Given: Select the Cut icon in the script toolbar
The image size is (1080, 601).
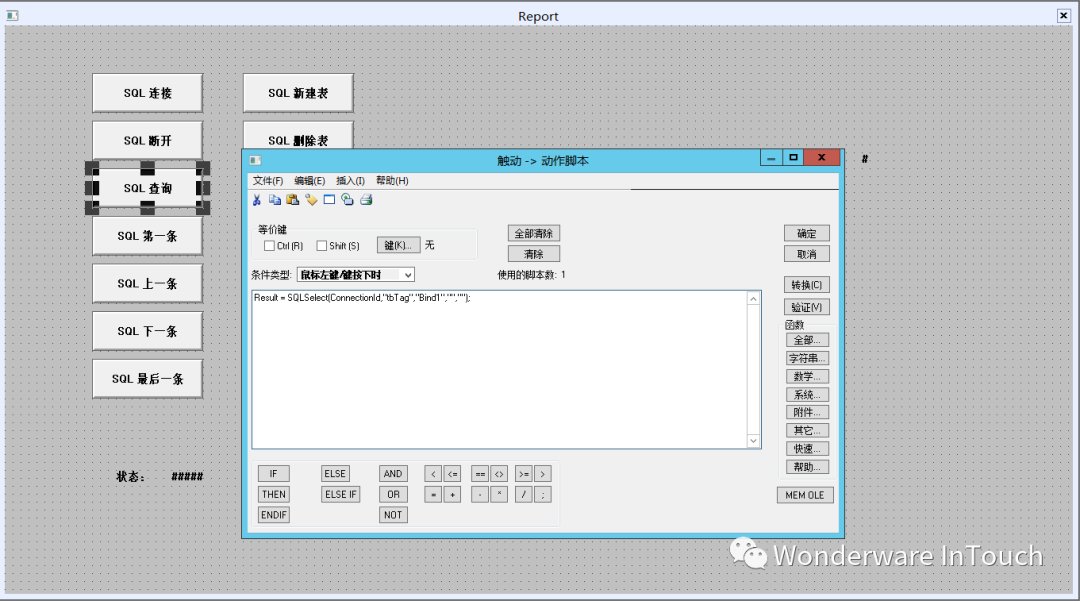Looking at the screenshot, I should pyautogui.click(x=258, y=200).
